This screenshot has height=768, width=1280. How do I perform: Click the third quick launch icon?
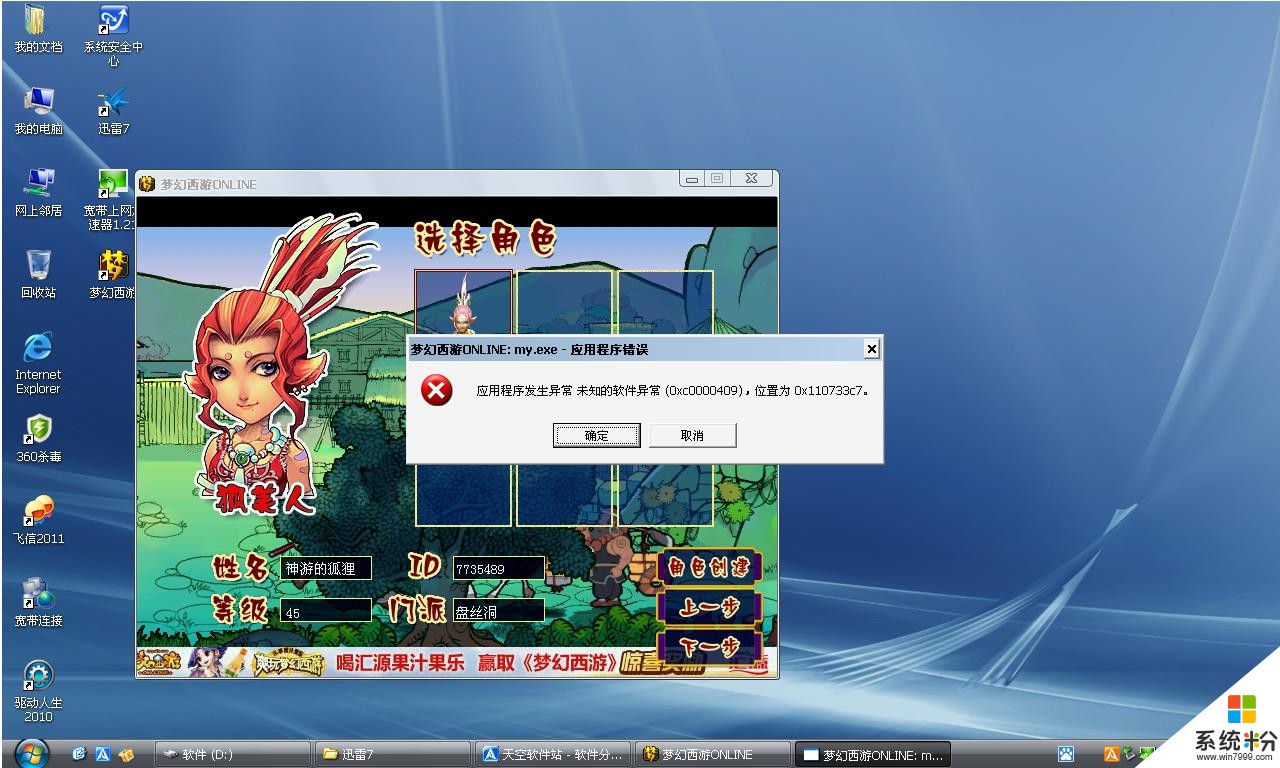(x=125, y=754)
